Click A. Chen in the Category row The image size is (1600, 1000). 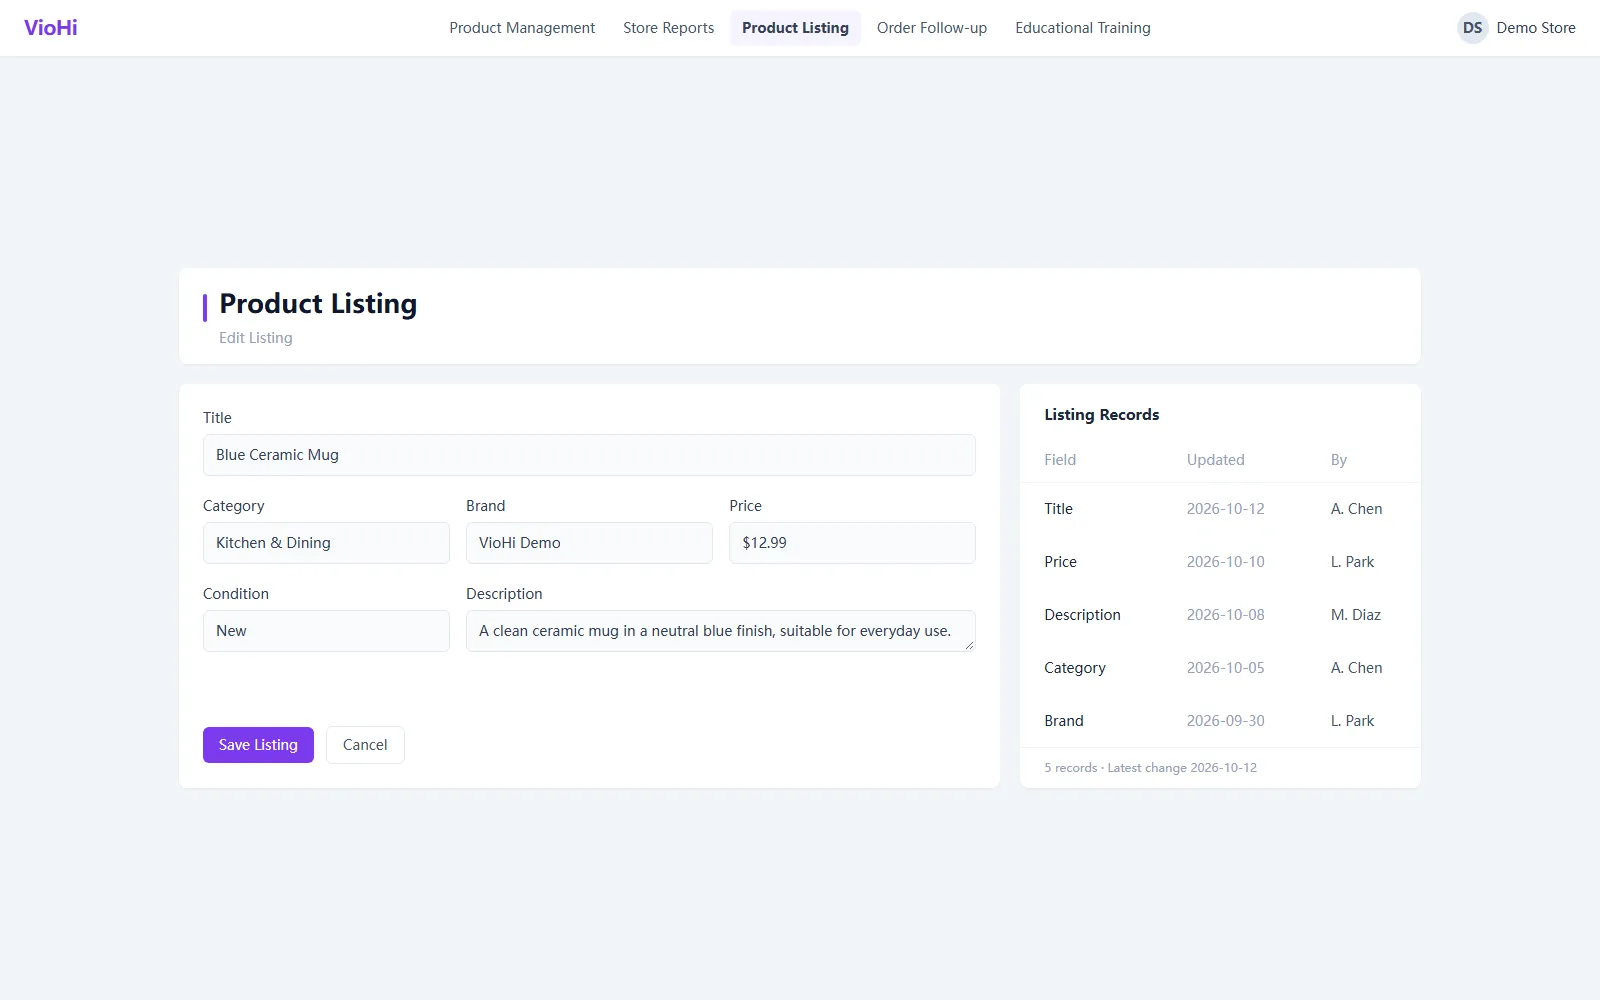point(1356,668)
